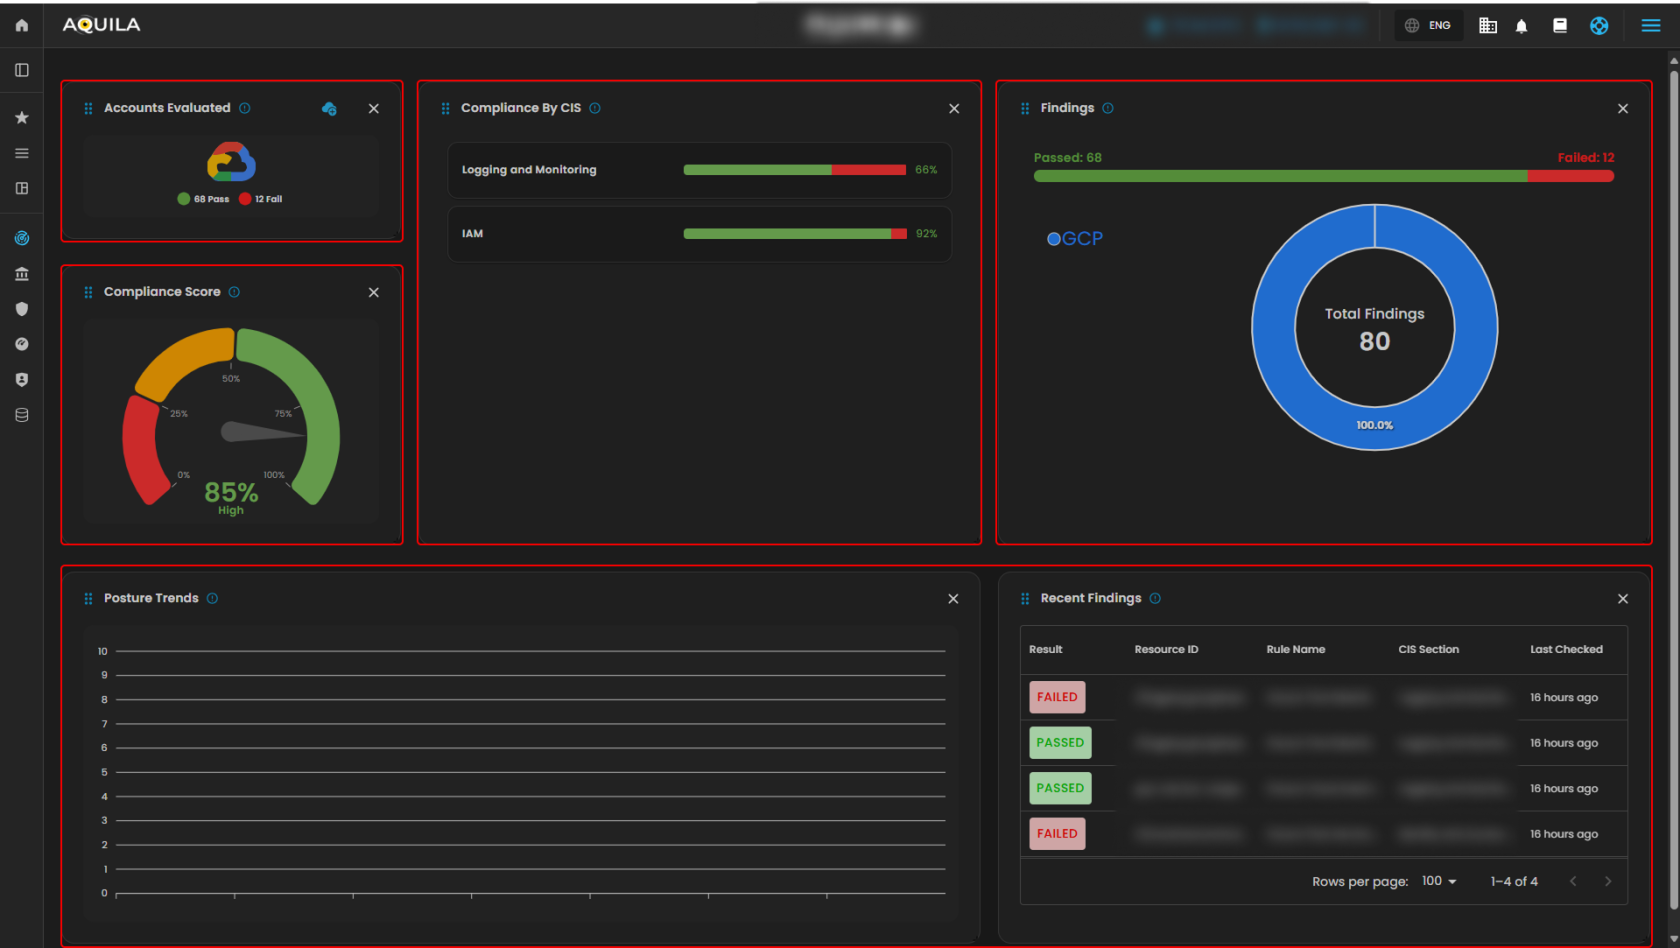Toggle the sidebar panel layout icon

22,70
